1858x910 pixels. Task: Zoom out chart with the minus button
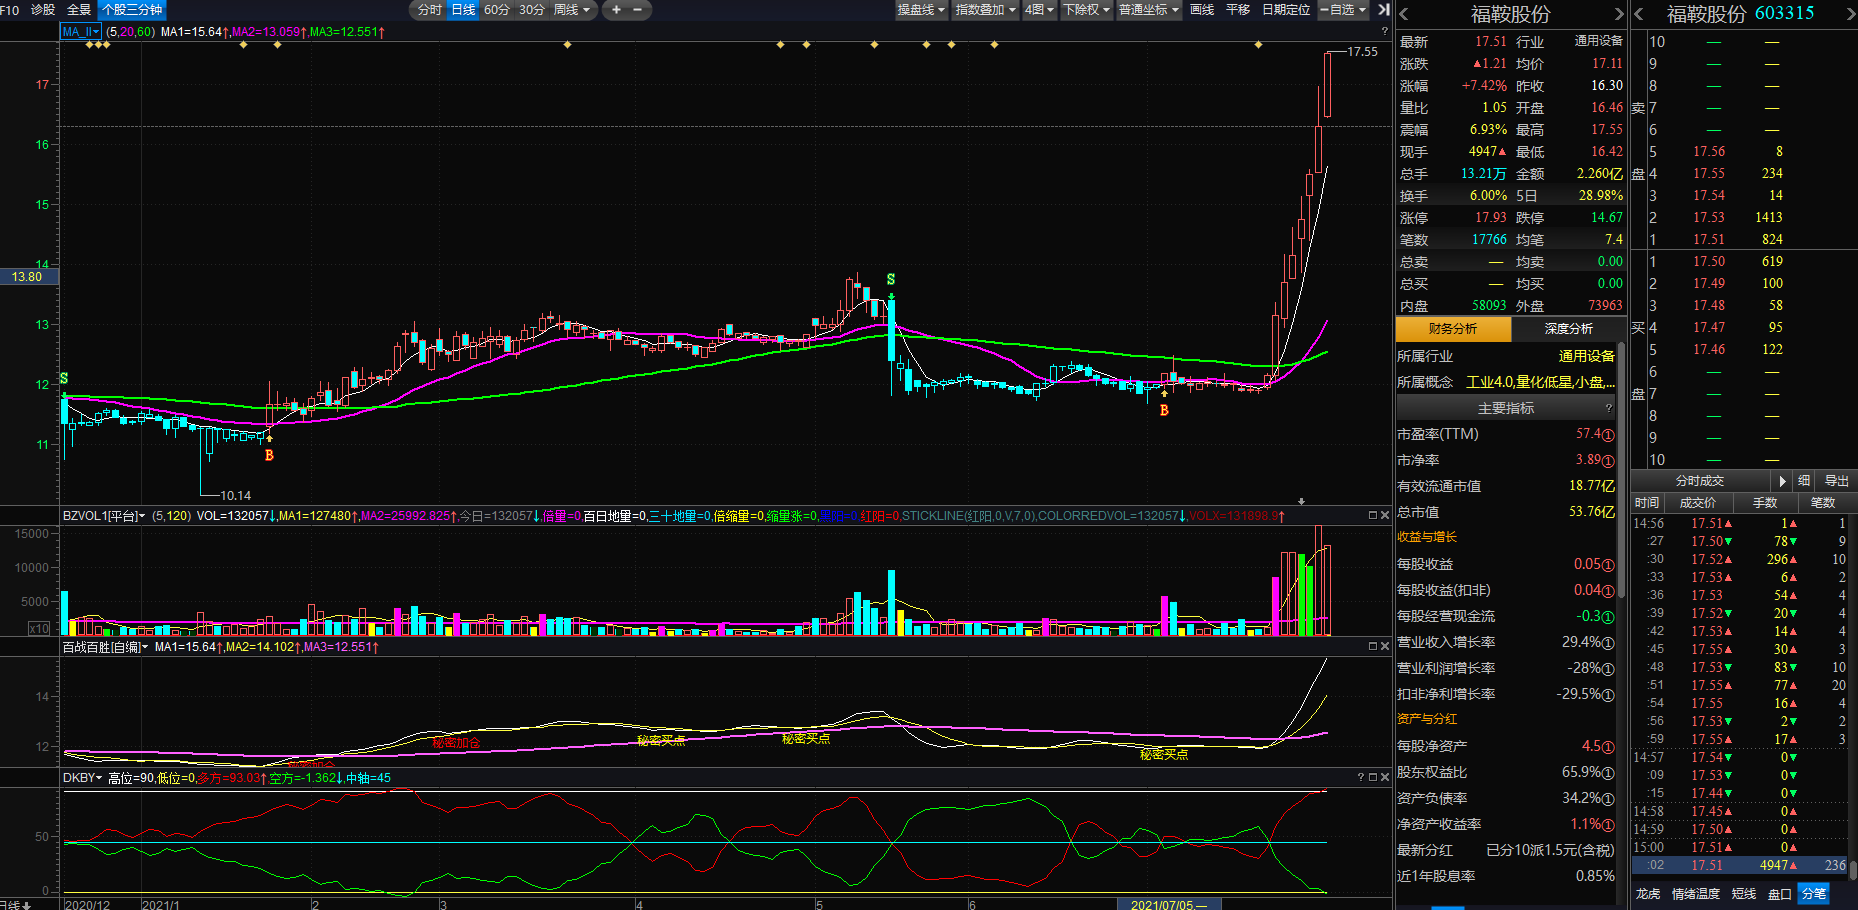(638, 10)
